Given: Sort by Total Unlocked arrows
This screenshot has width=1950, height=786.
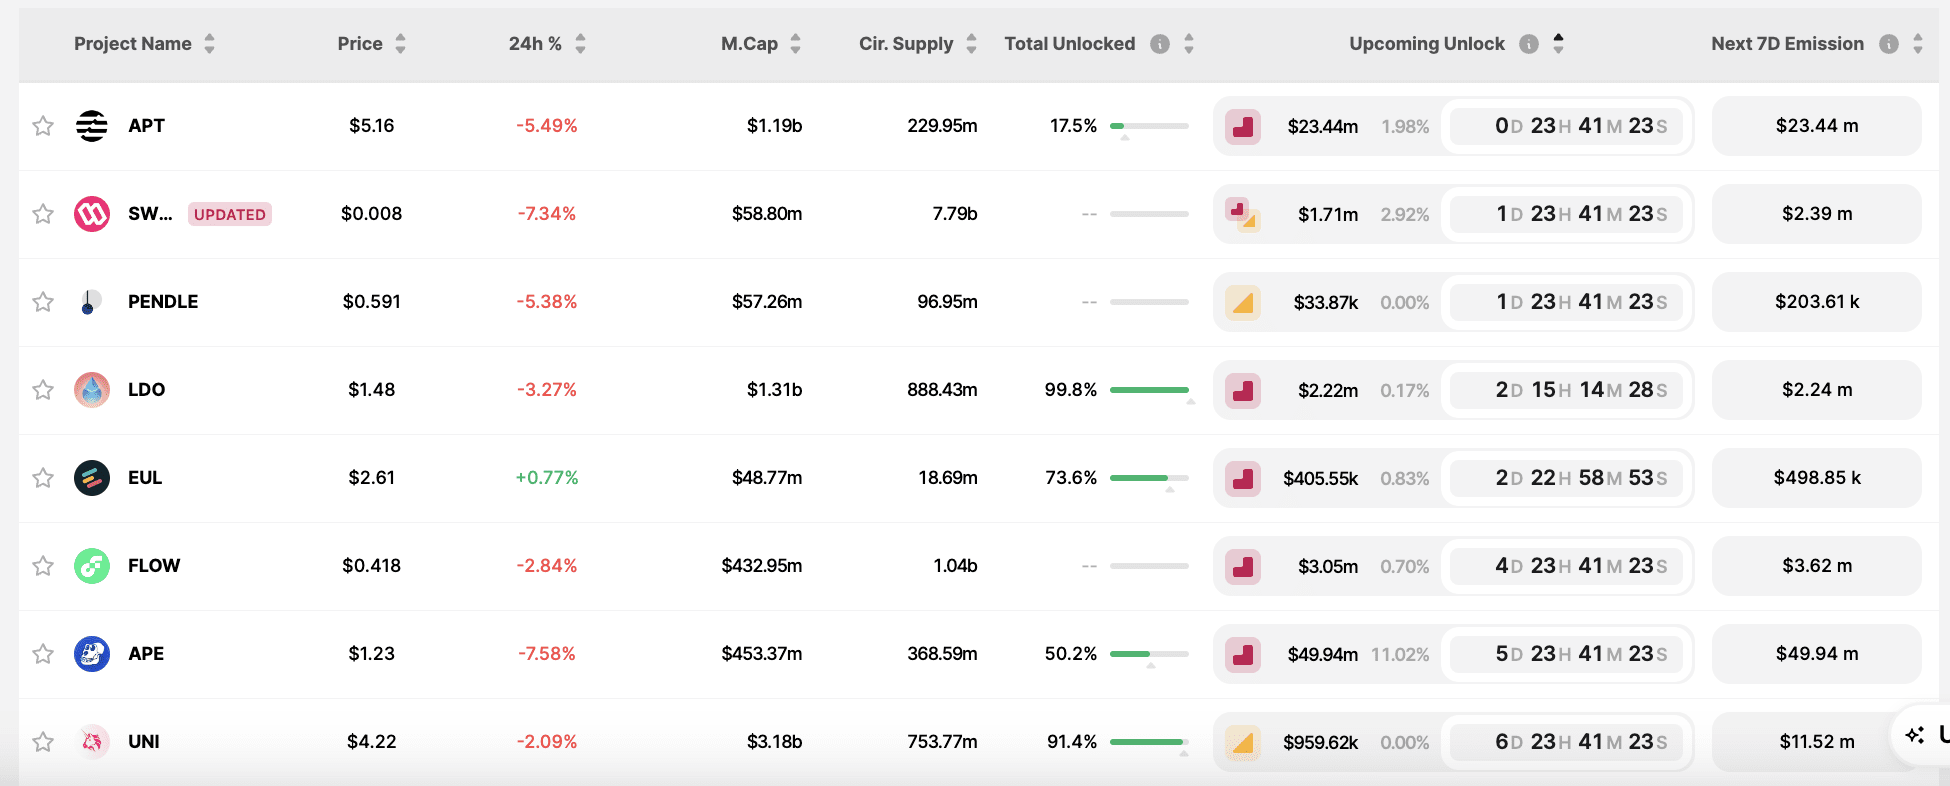Looking at the screenshot, I should coord(1189,44).
